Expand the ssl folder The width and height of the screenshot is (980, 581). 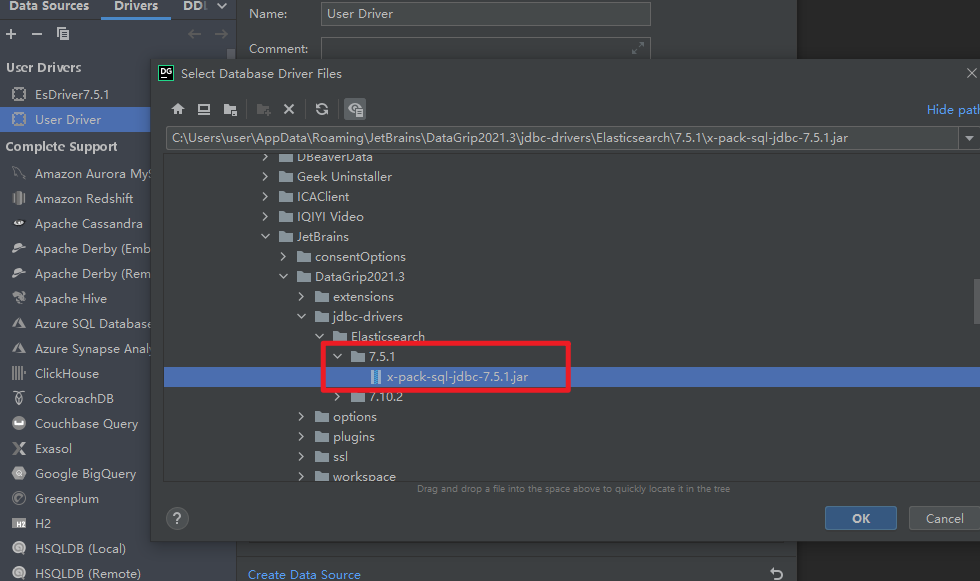coord(301,457)
